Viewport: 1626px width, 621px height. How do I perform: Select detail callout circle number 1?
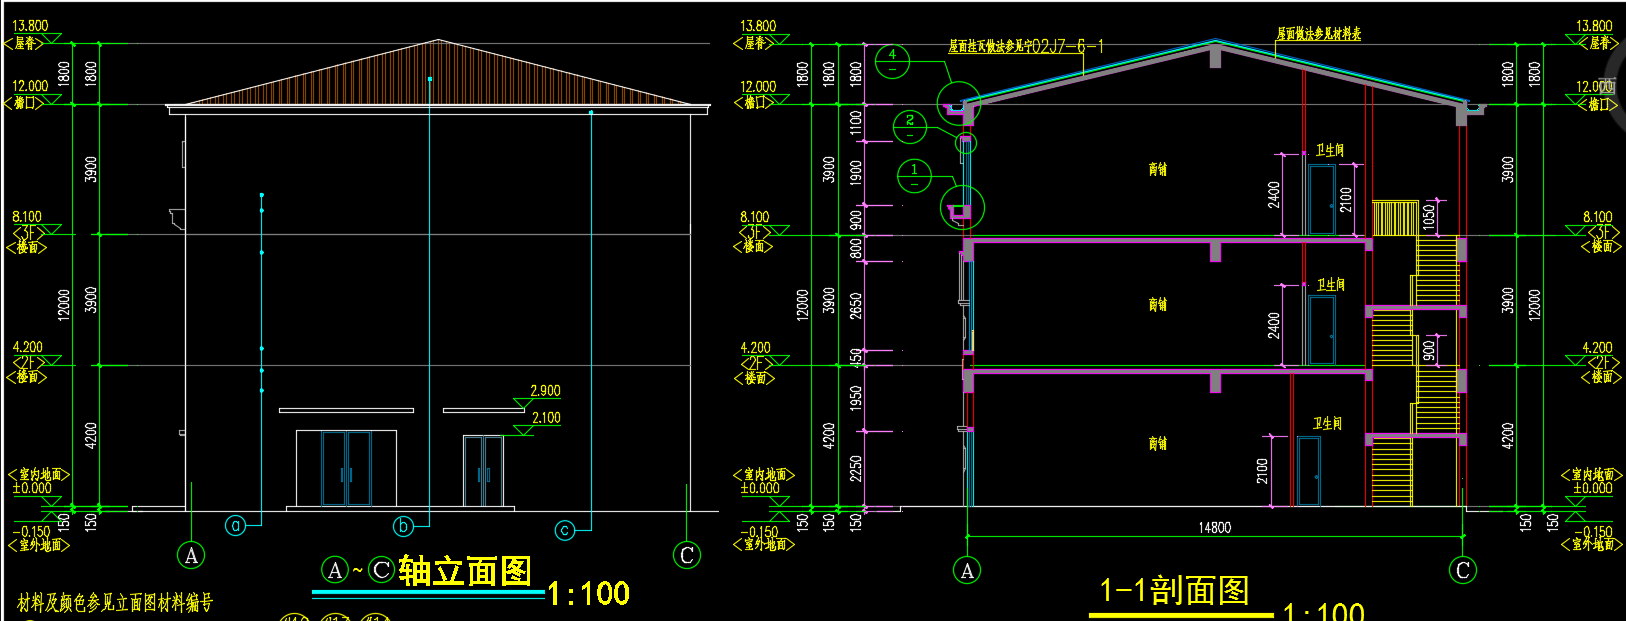914,176
